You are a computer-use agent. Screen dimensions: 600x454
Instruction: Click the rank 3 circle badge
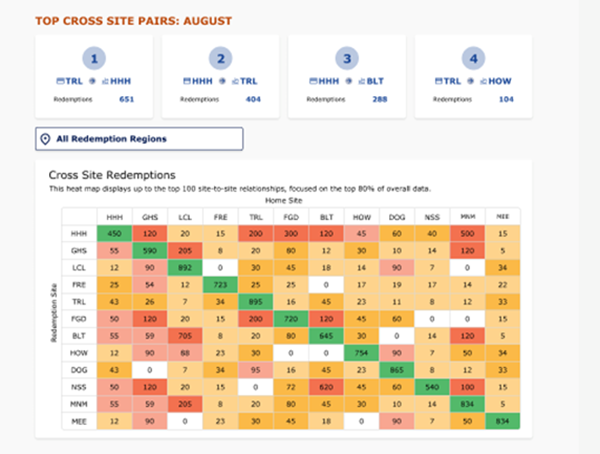click(347, 58)
